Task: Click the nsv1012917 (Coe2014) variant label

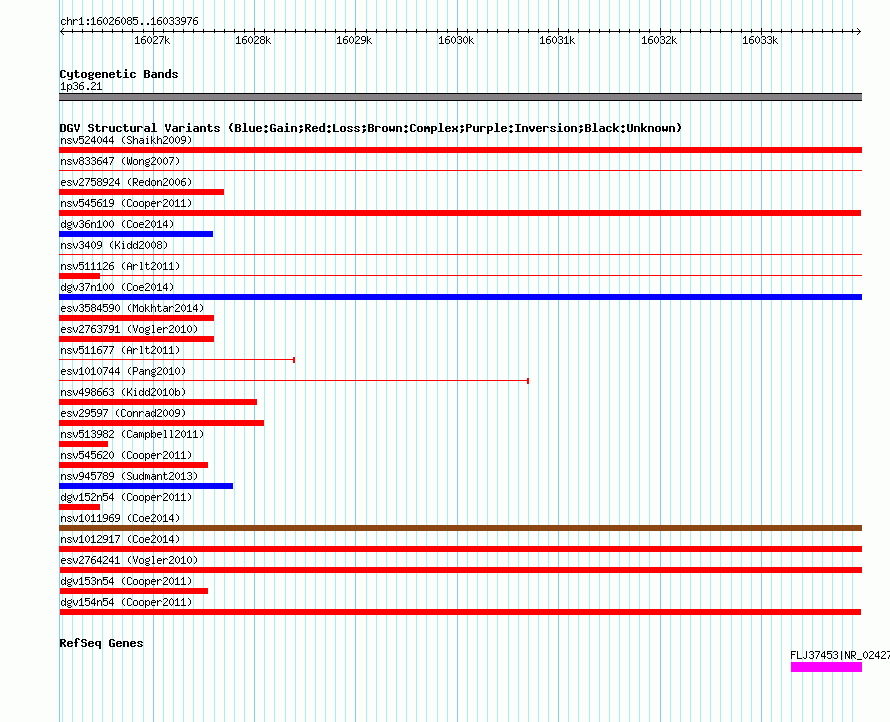Action: [x=120, y=539]
